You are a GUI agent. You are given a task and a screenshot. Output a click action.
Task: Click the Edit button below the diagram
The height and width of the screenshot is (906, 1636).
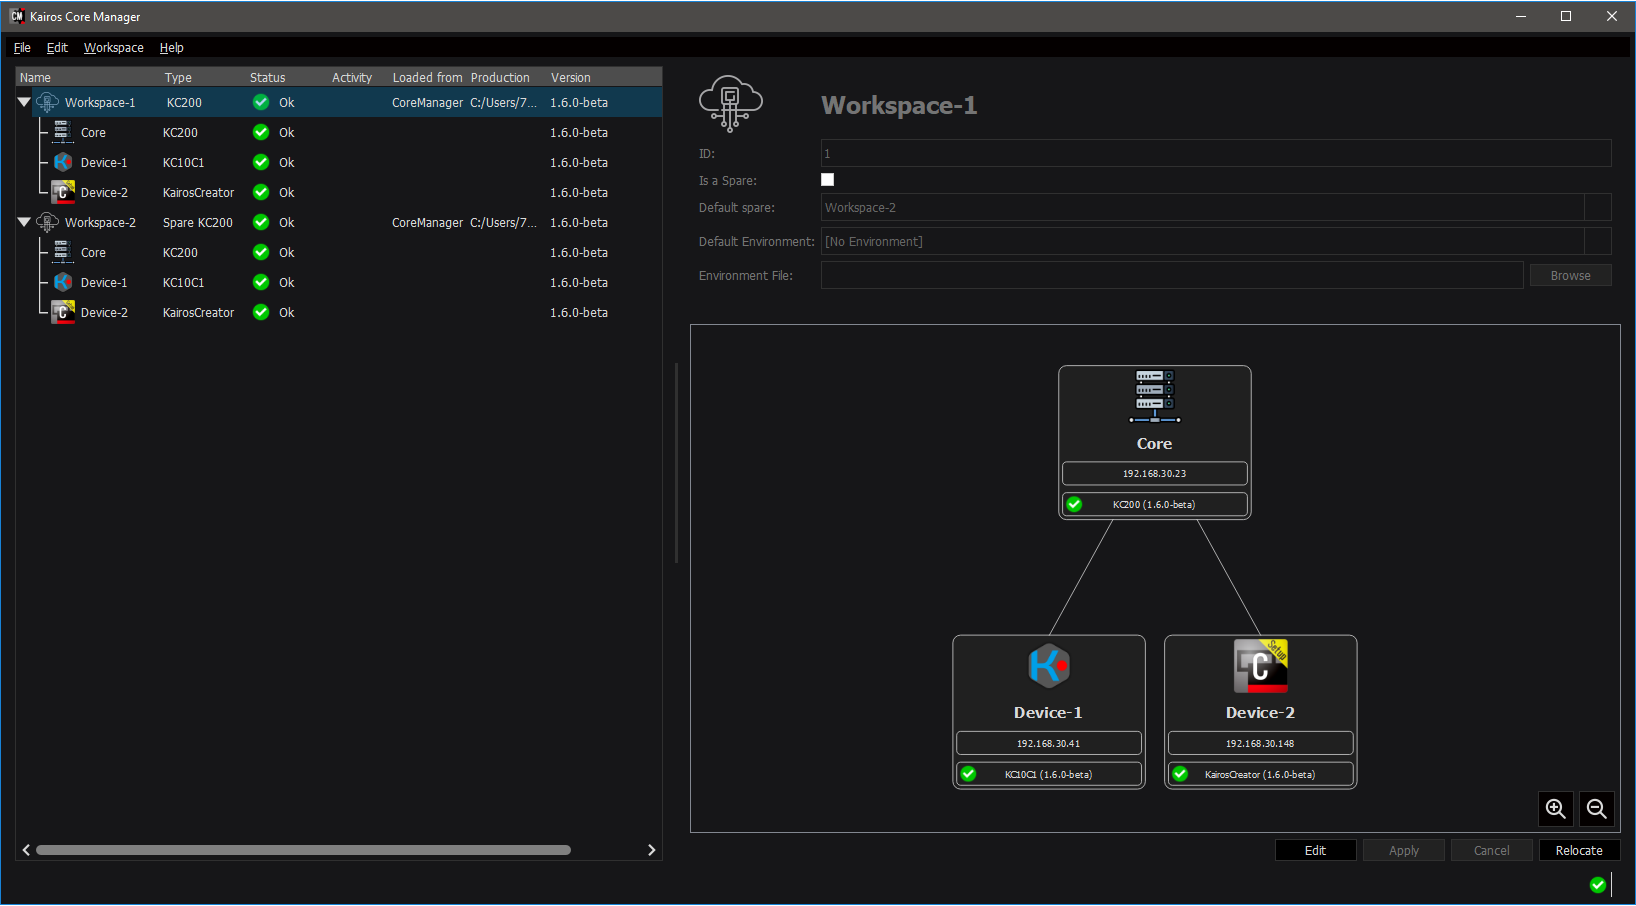tap(1315, 850)
